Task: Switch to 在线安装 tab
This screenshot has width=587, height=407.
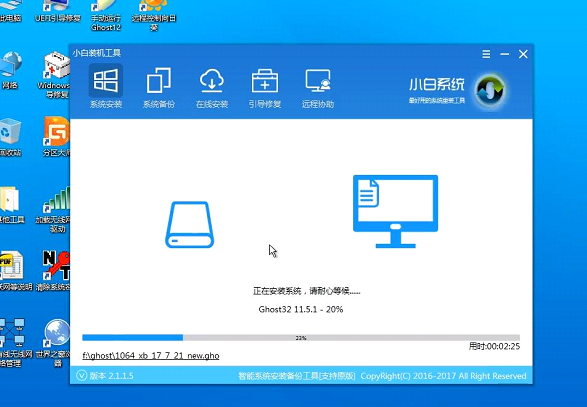Action: click(x=212, y=89)
